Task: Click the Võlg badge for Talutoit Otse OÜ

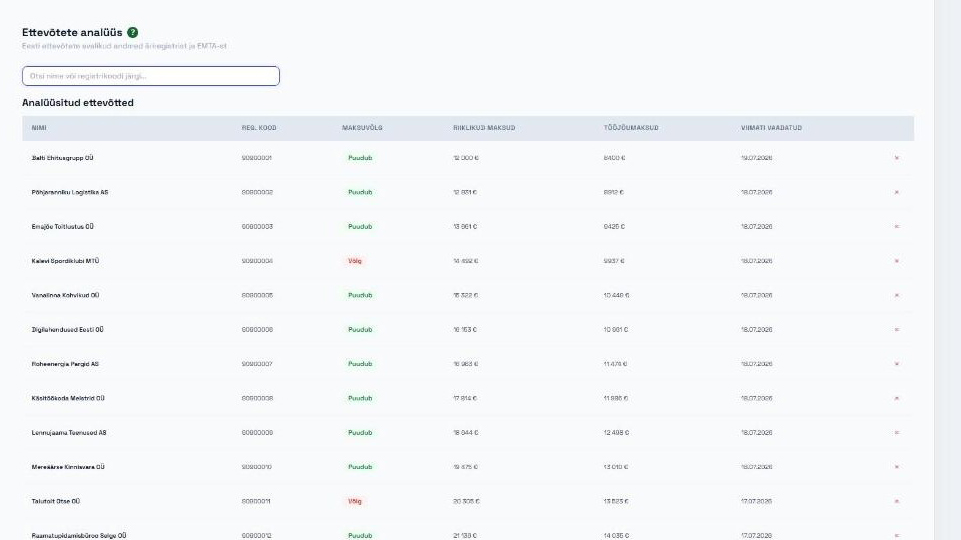Action: coord(355,501)
